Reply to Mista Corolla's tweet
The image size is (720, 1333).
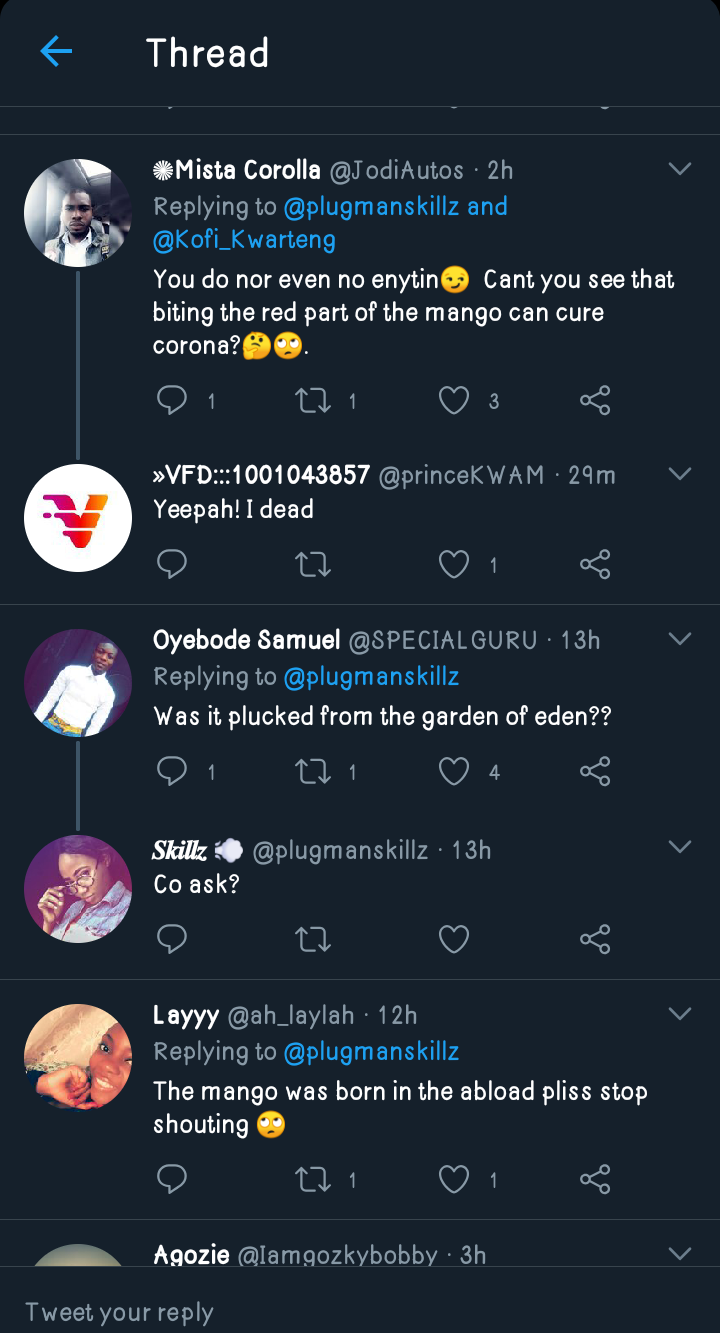point(173,401)
